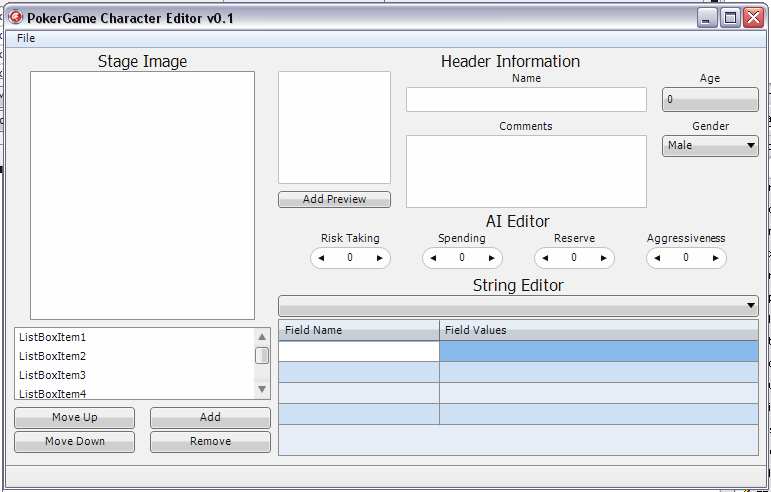This screenshot has width=771, height=492.
Task: Decrease Risk Taking with left arrow
Action: (x=322, y=258)
